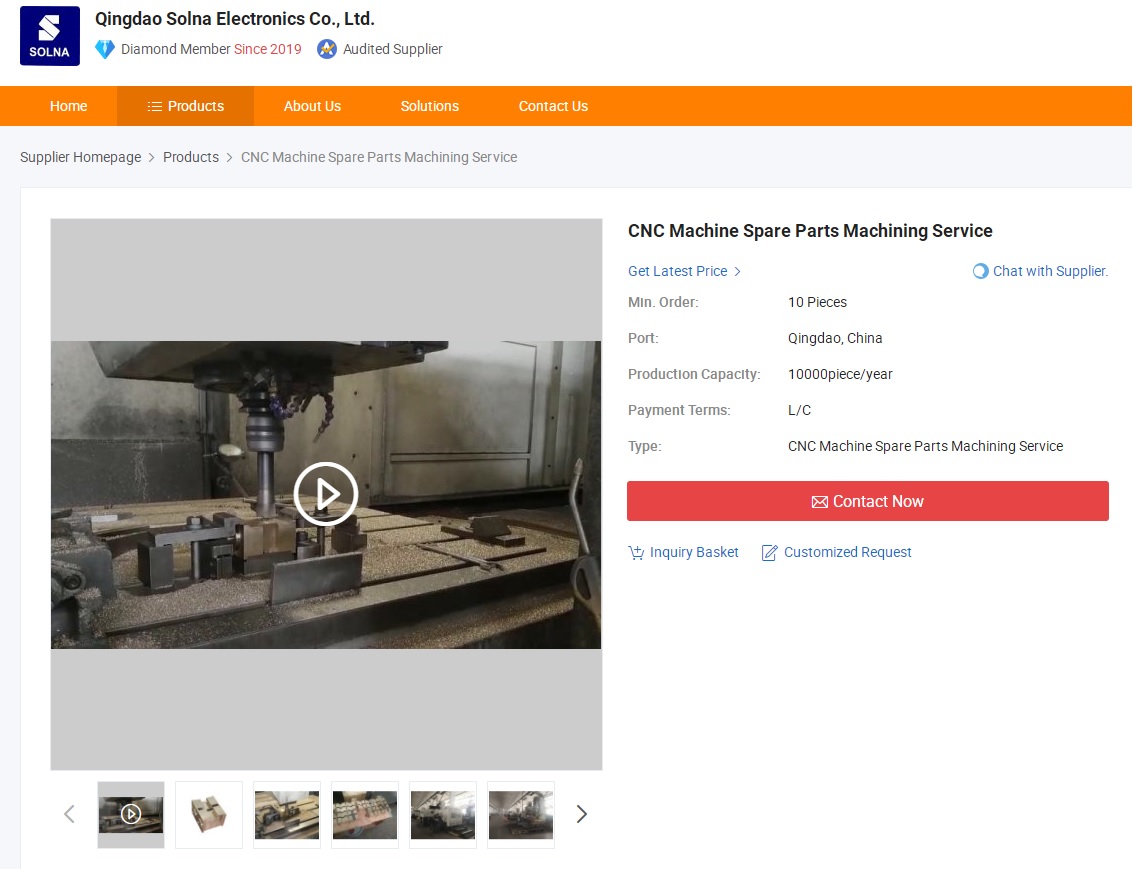Click the Products breadcrumb link

click(191, 157)
